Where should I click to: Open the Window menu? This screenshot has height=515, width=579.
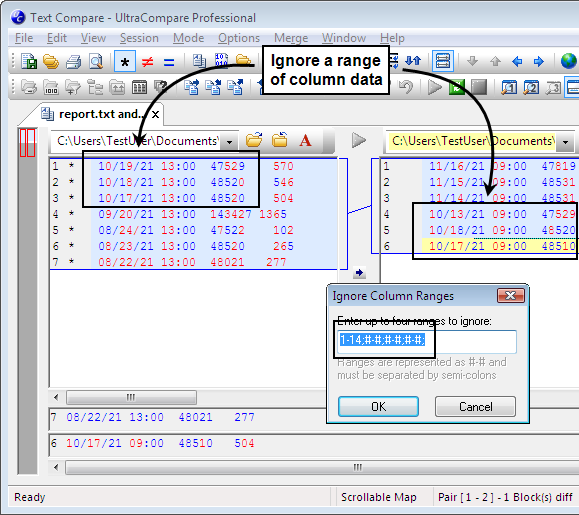[x=344, y=38]
